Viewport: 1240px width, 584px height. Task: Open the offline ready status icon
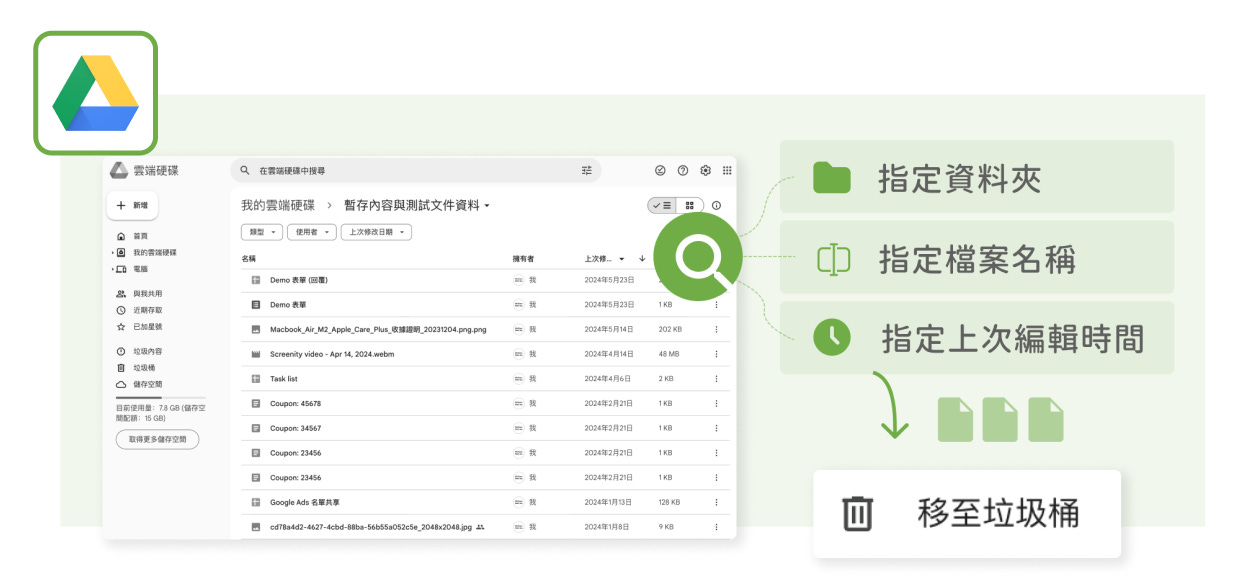pyautogui.click(x=660, y=171)
